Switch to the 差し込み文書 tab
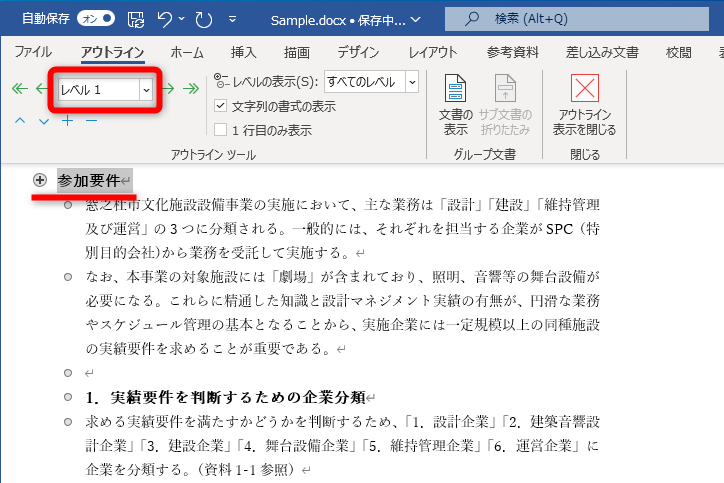This screenshot has width=724, height=483. pyautogui.click(x=602, y=53)
